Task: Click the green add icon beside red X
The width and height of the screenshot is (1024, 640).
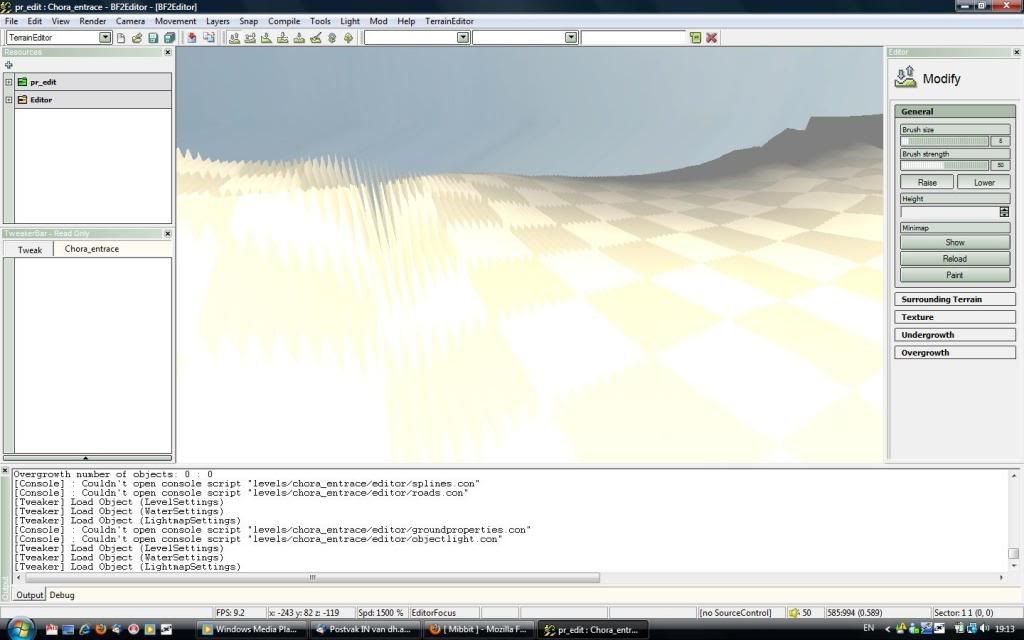Action: click(x=695, y=38)
